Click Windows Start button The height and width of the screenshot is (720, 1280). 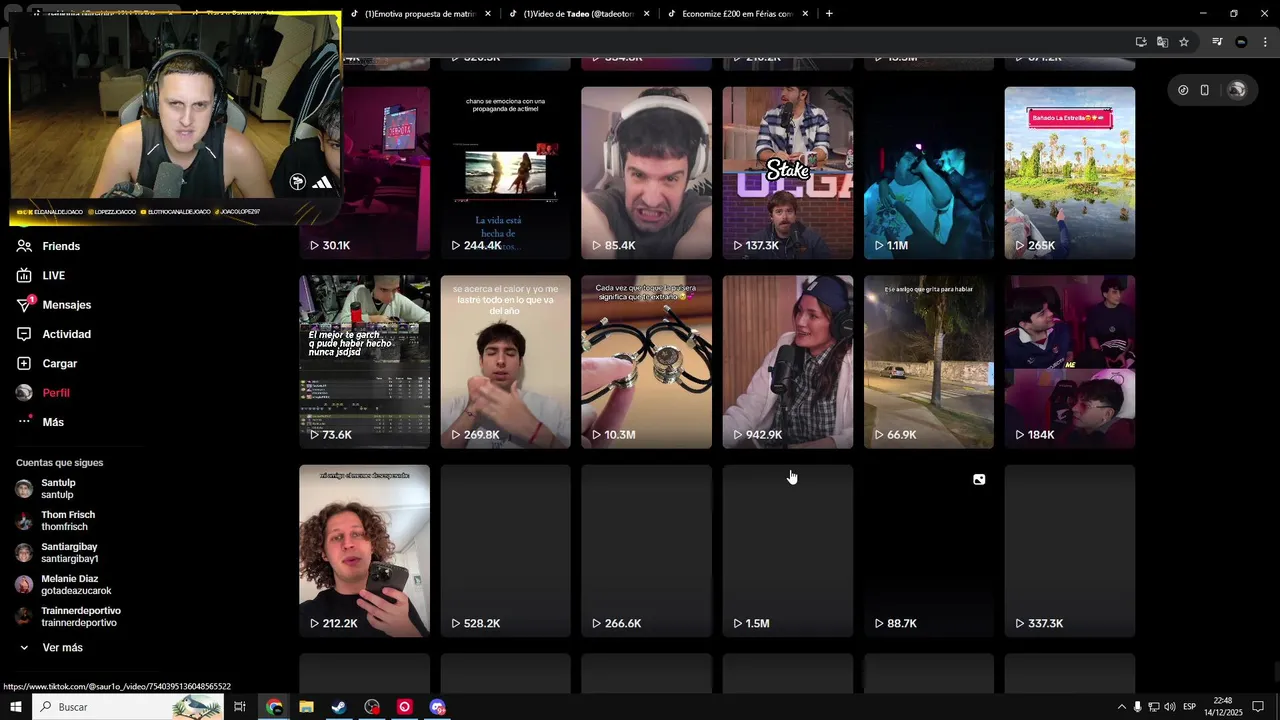(x=16, y=707)
